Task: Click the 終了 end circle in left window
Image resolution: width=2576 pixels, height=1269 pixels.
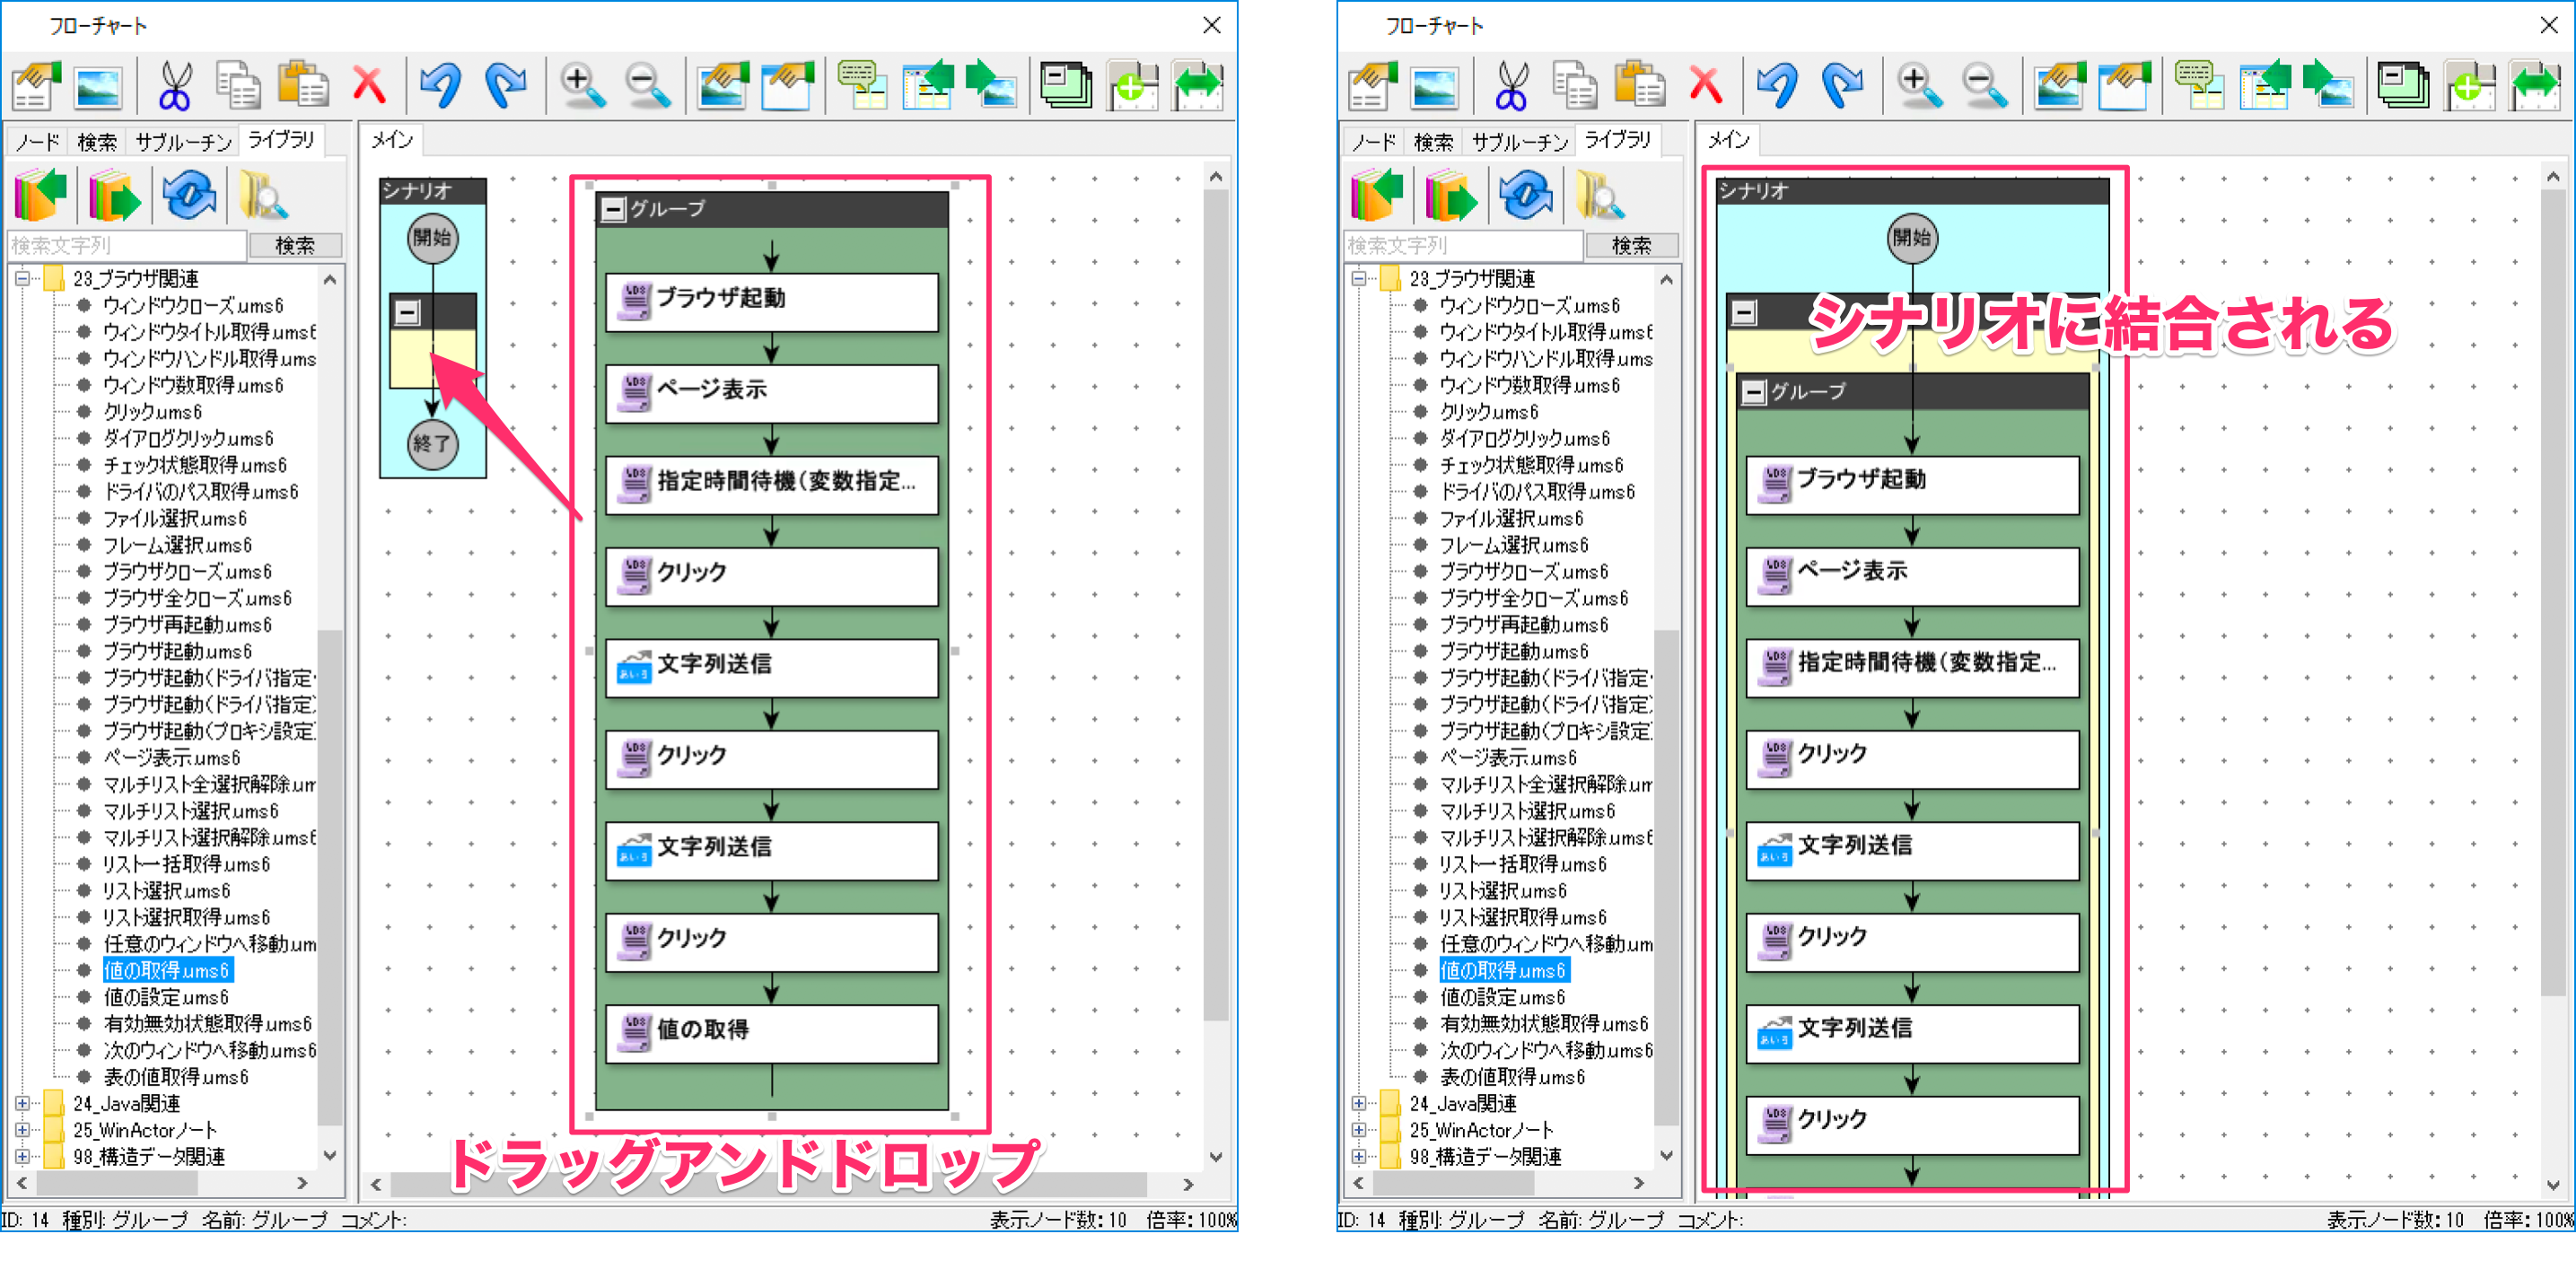Action: 433,444
